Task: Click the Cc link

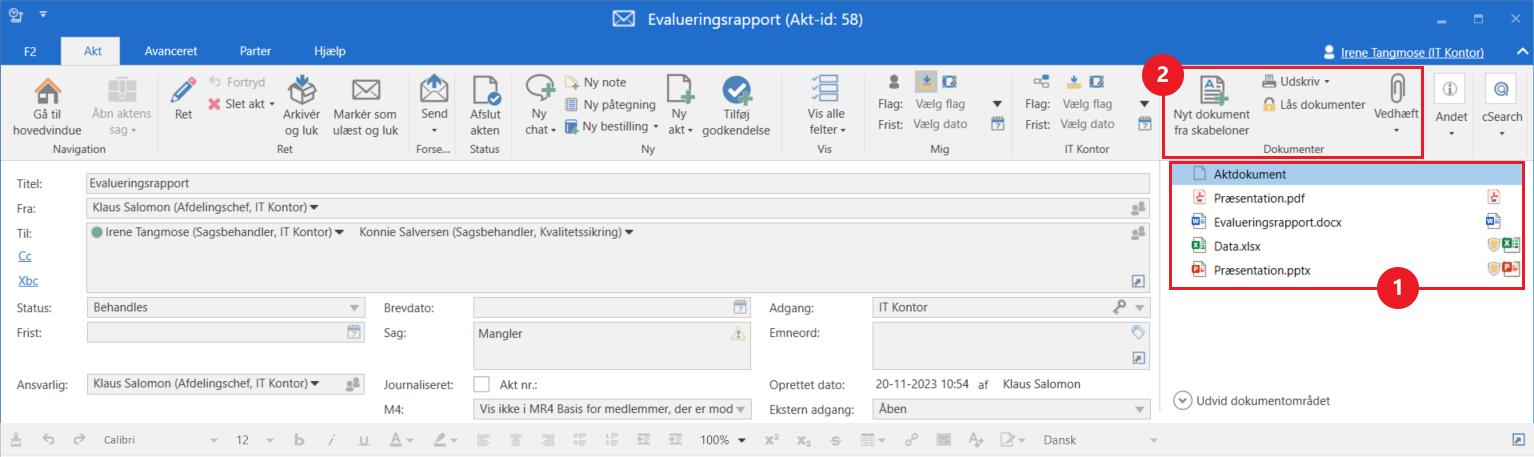Action: pos(25,256)
